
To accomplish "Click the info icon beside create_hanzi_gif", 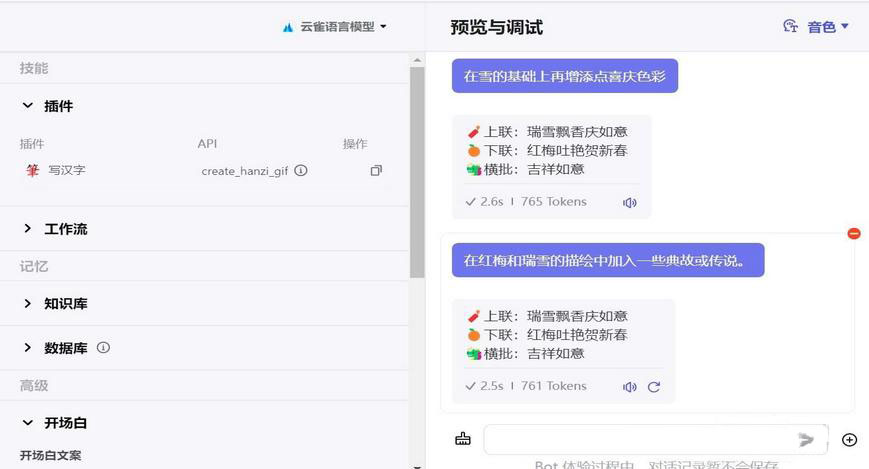I will [x=300, y=170].
